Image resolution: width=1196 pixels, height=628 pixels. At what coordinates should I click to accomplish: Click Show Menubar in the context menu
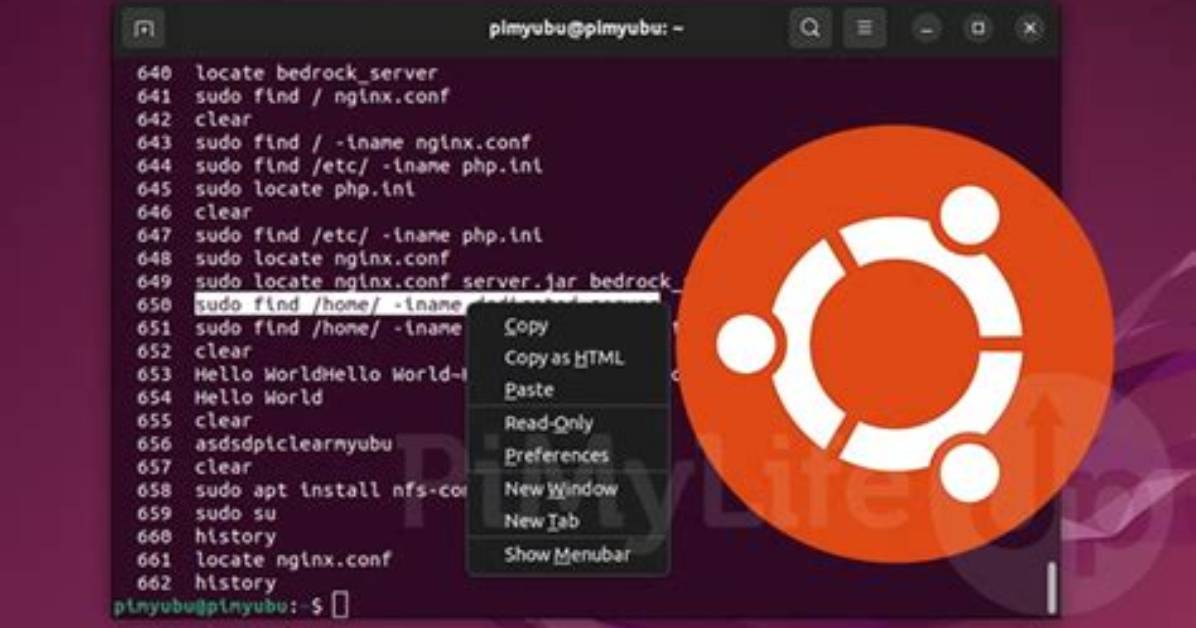(567, 555)
